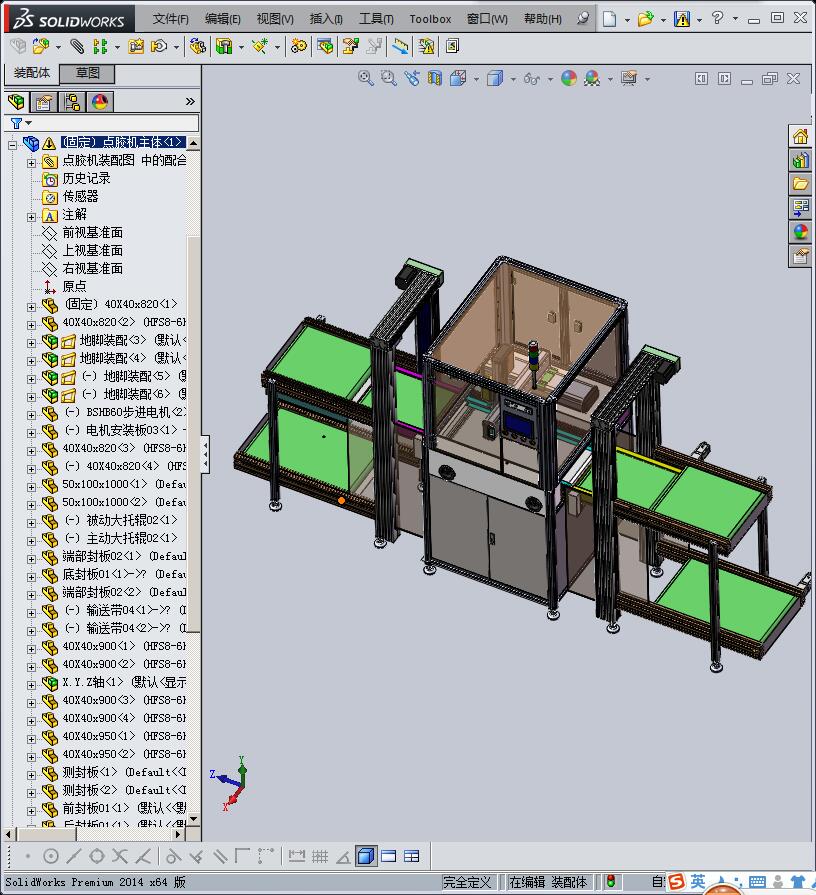Click the rebuild traffic light status icon
Viewport: 816px width, 895px height.
(611, 881)
